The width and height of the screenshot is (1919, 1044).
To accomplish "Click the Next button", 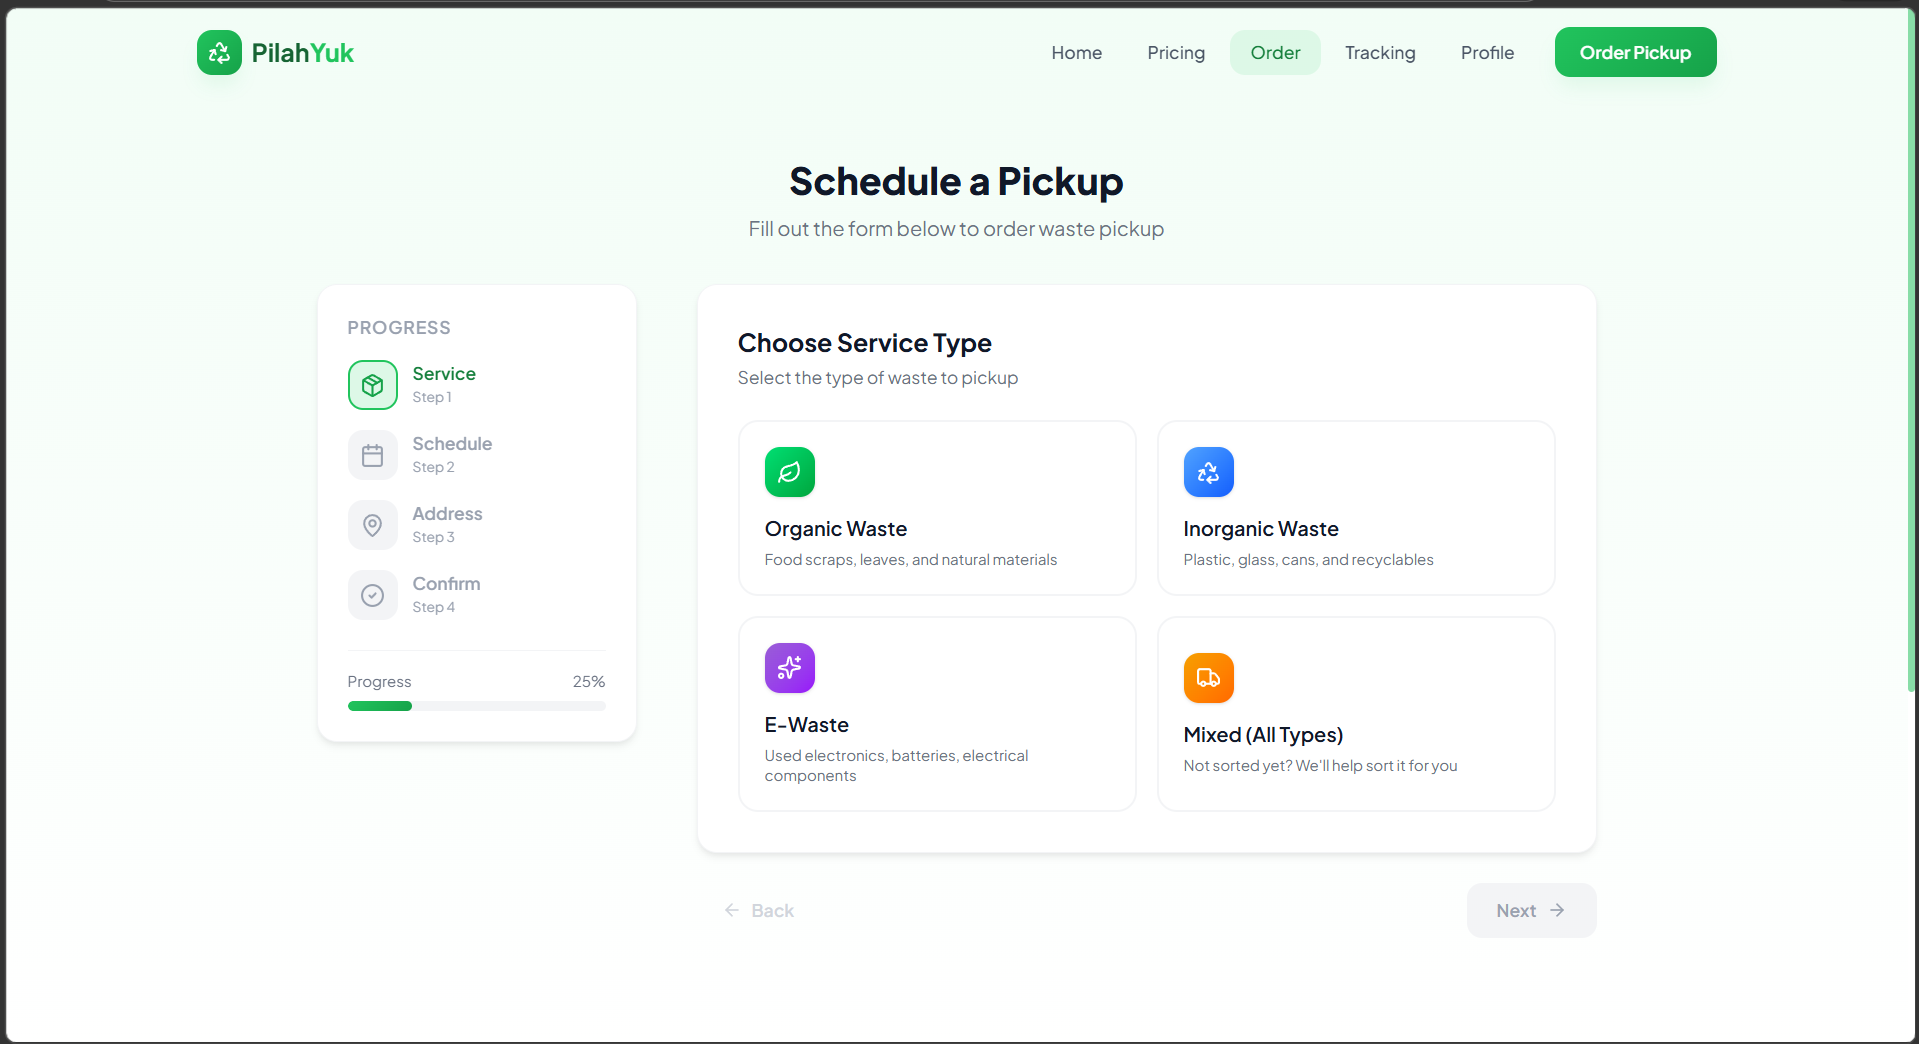I will coord(1531,910).
